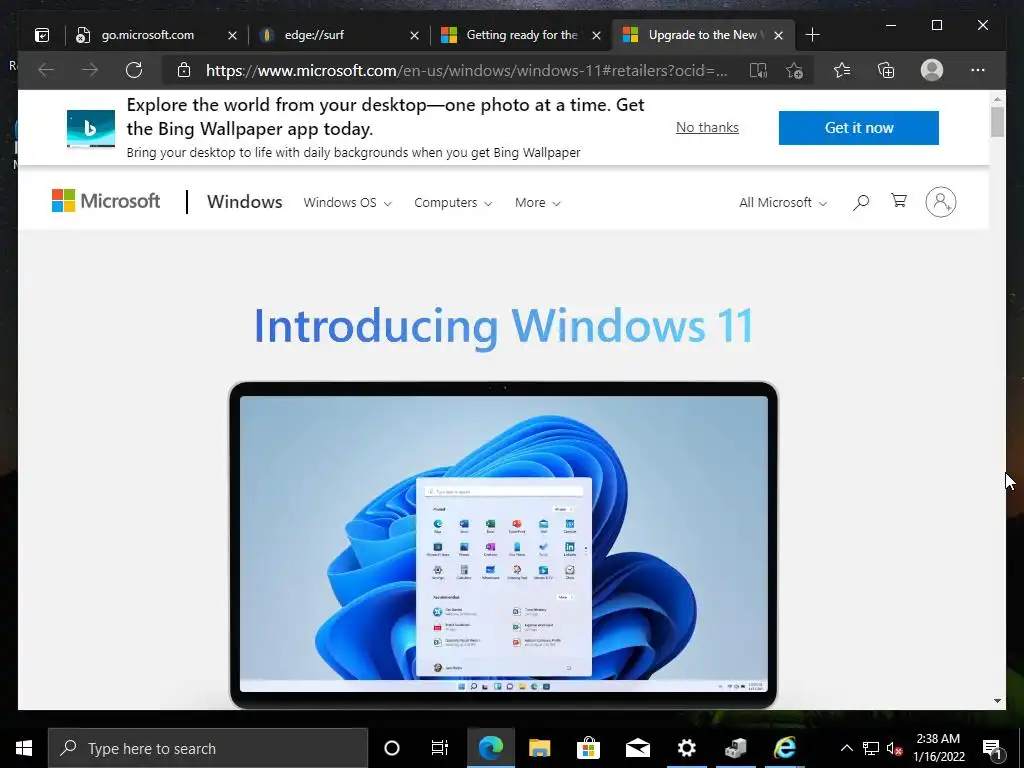This screenshot has width=1024, height=768.
Task: Click the taskbar clock and date
Action: (938, 748)
